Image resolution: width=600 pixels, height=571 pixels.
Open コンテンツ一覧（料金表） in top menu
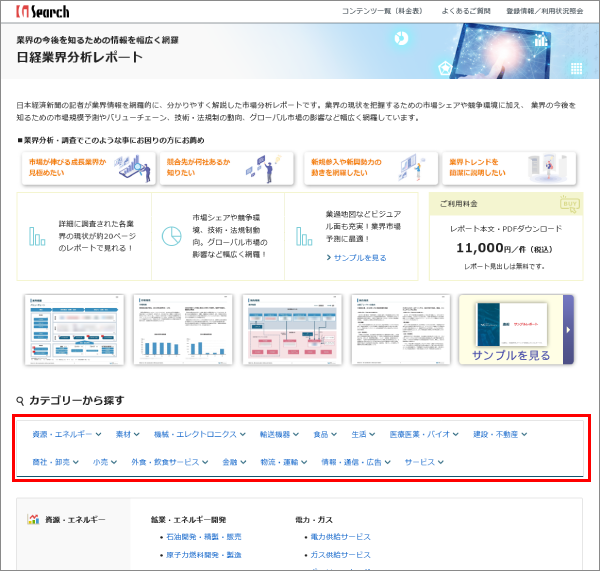coord(382,11)
